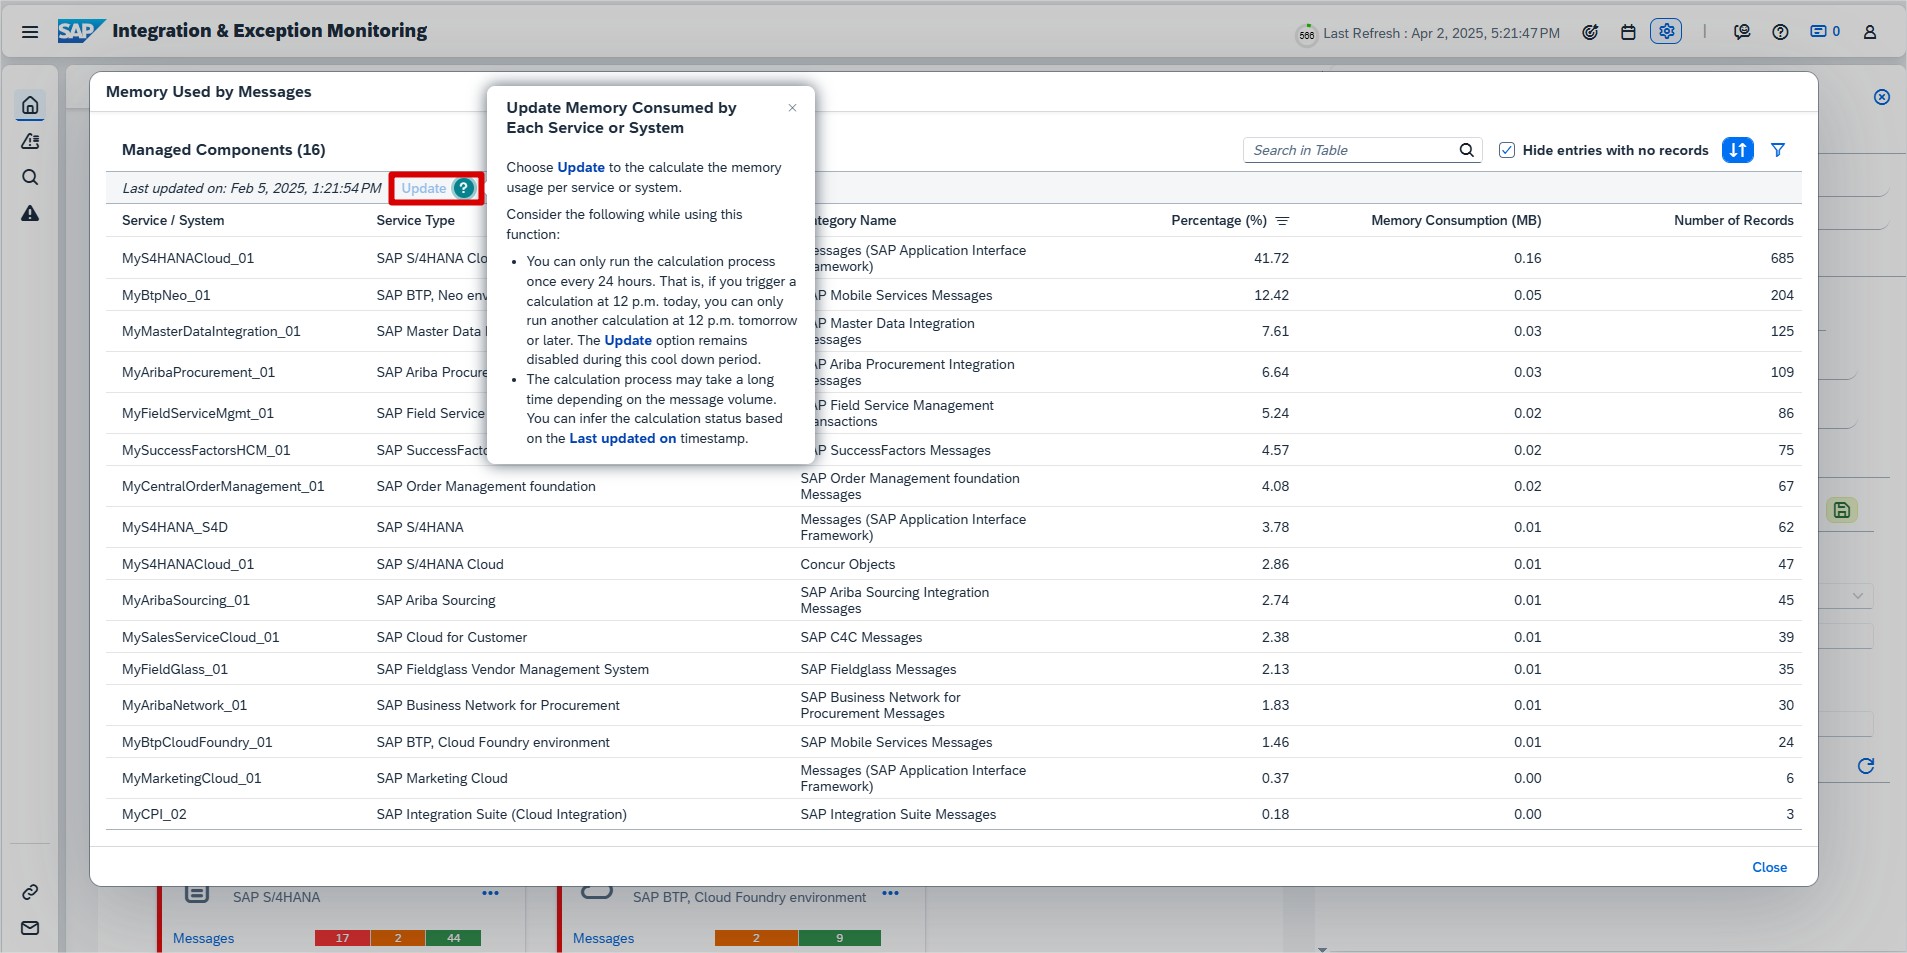Viewport: 1907px width, 953px height.
Task: Open the calendar icon in header
Action: [1628, 32]
